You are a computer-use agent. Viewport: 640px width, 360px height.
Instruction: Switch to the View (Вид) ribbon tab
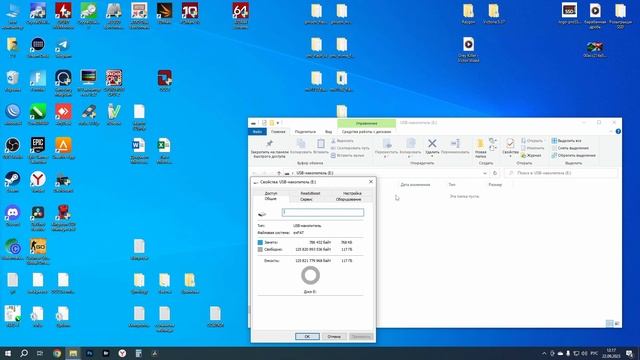(328, 132)
